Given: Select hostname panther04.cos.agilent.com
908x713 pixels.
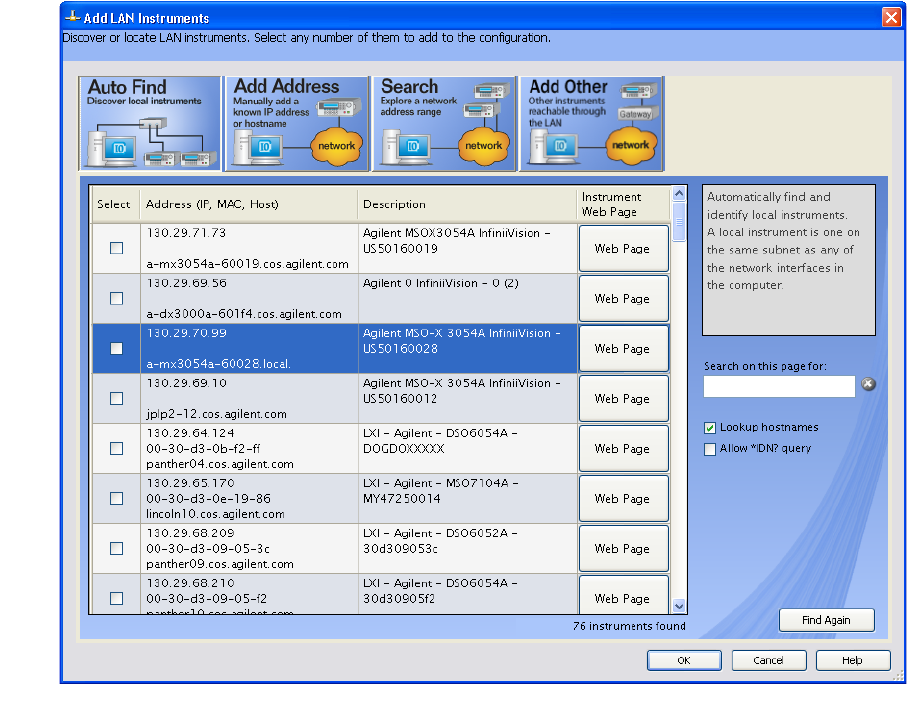Looking at the screenshot, I should tap(220, 464).
